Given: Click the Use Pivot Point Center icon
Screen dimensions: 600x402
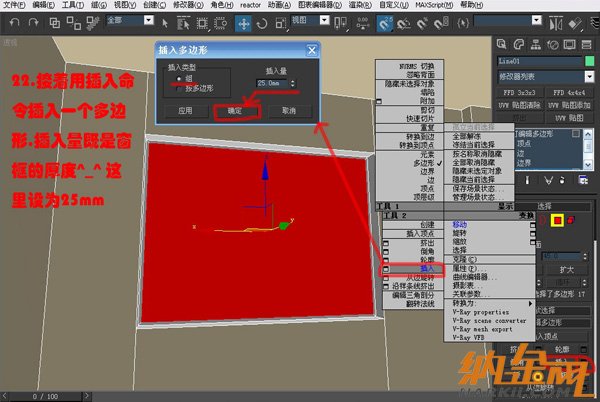Looking at the screenshot, I should (x=340, y=23).
